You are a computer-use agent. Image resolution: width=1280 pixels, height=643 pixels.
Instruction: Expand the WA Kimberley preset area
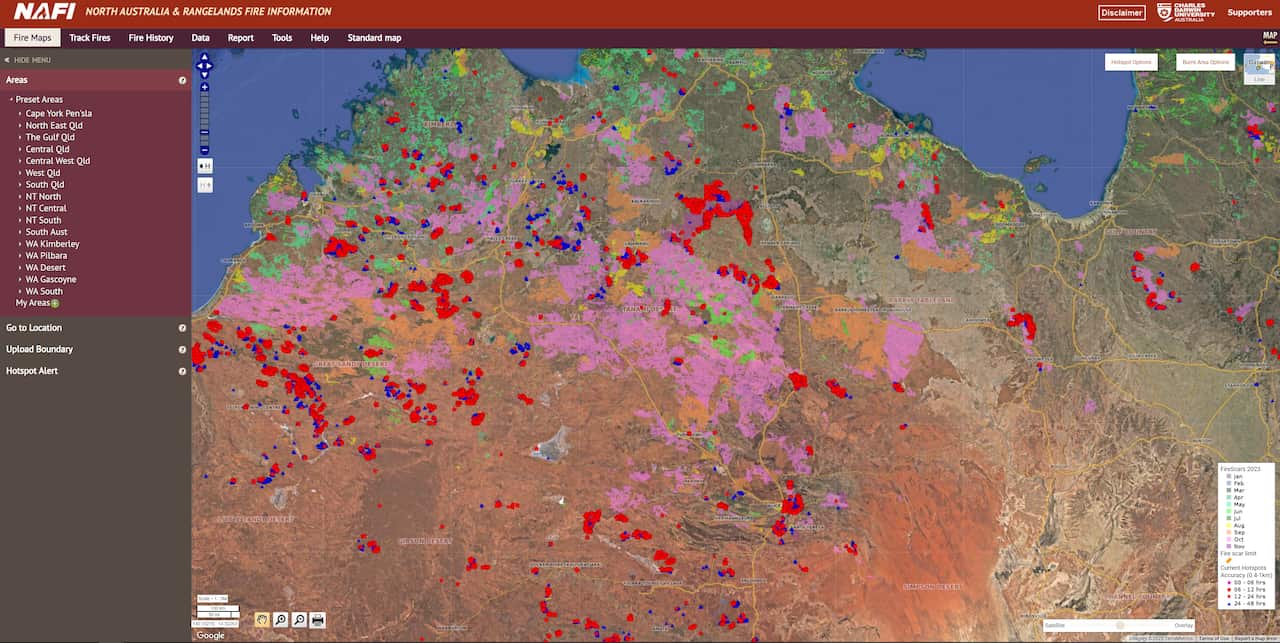53,243
